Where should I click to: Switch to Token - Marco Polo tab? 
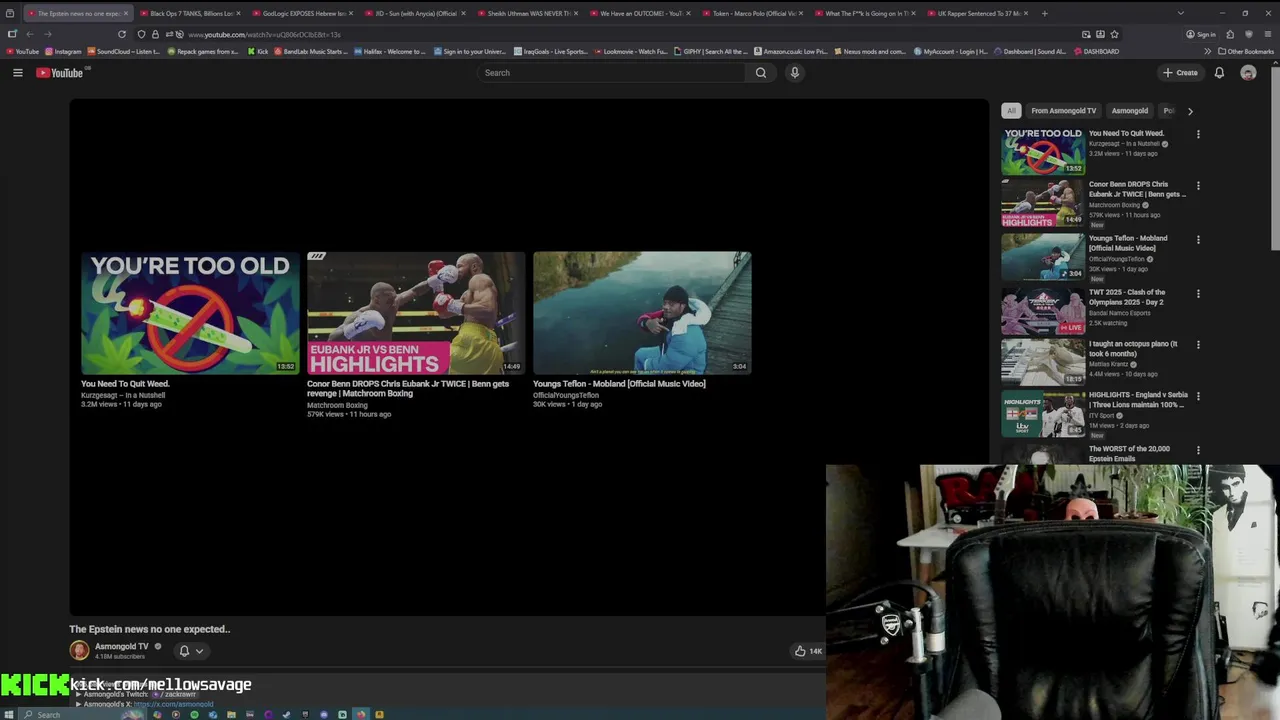click(753, 13)
